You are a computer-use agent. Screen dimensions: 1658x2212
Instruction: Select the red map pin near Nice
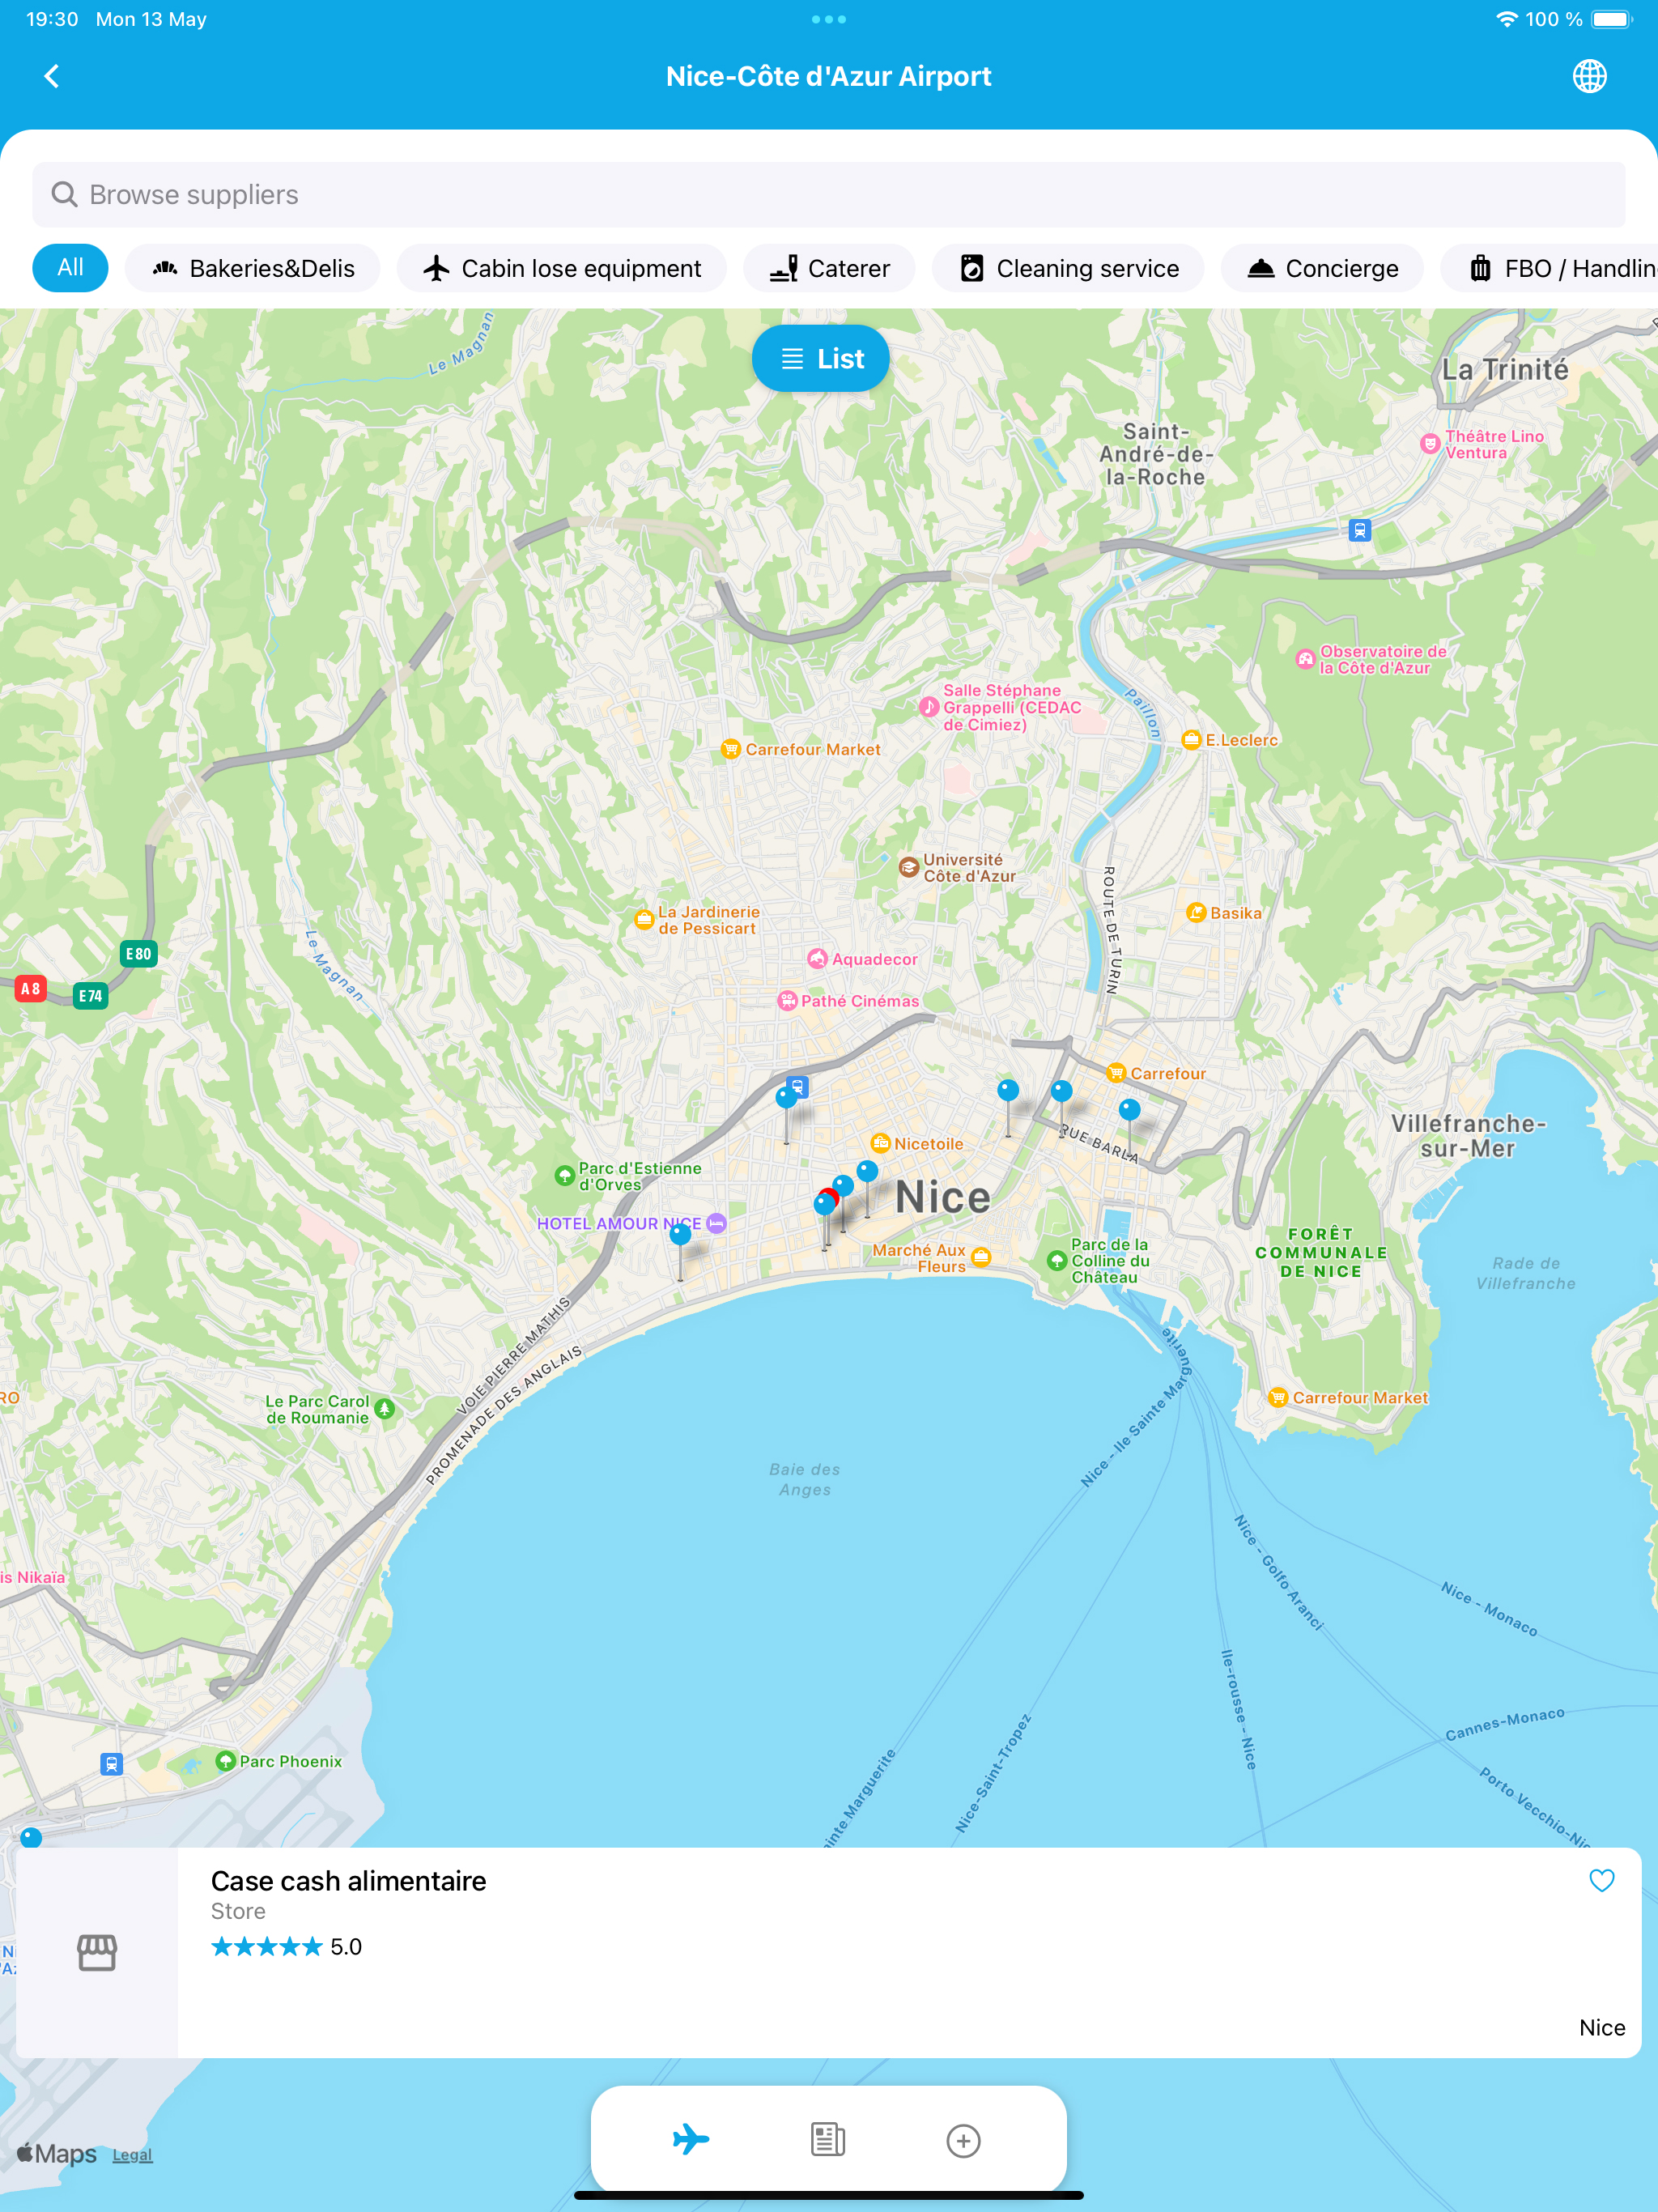(831, 1195)
